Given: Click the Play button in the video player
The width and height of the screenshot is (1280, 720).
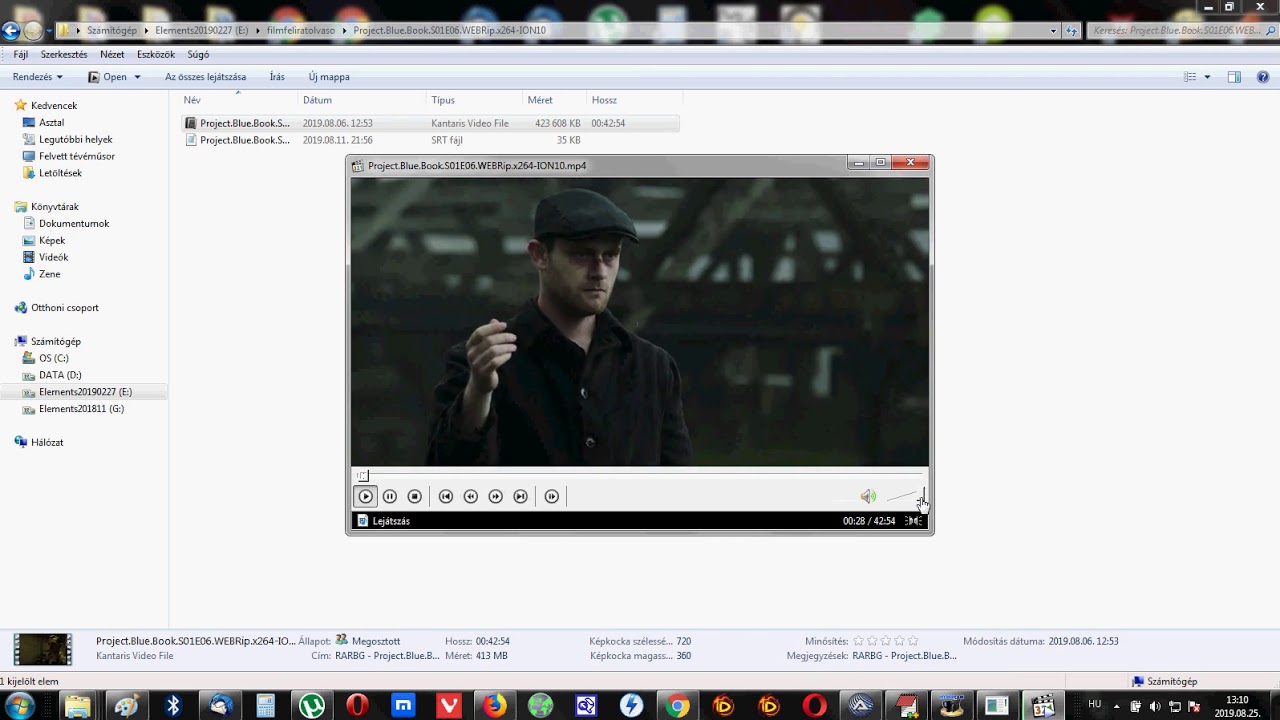Looking at the screenshot, I should pyautogui.click(x=365, y=496).
